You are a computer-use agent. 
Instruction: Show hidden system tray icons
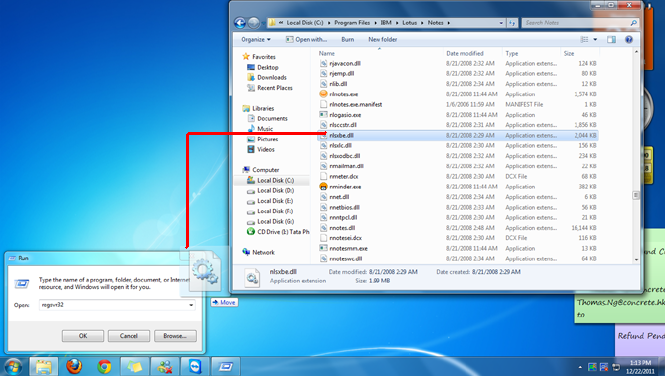[580, 367]
